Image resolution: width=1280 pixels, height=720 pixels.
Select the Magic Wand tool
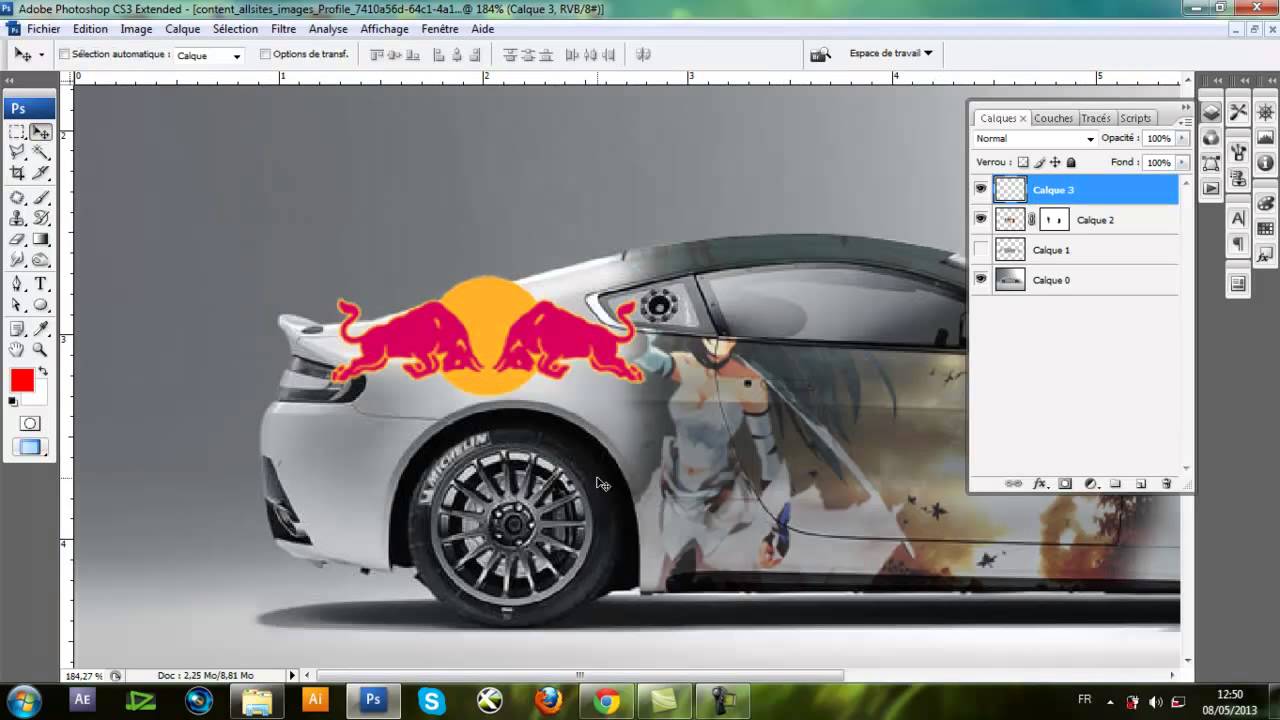click(41, 152)
